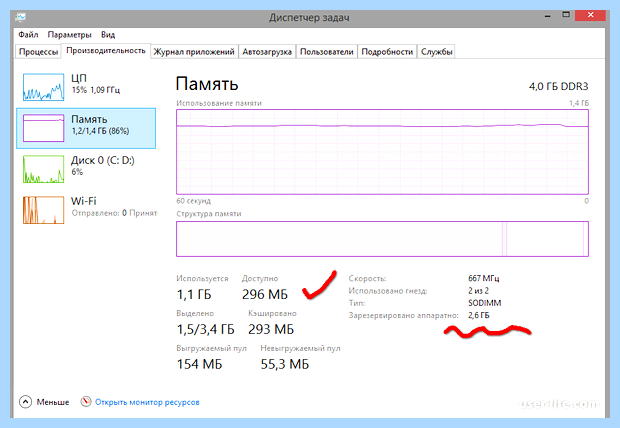Click the Память heading above the graph
The width and height of the screenshot is (620, 428).
click(207, 84)
